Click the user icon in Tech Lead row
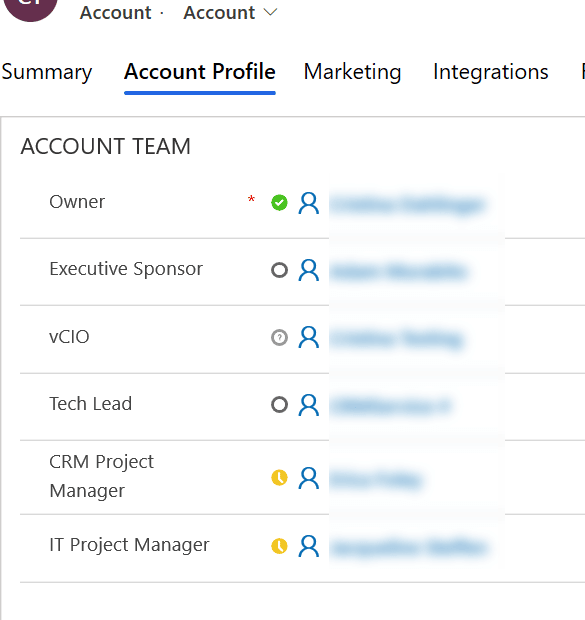 click(309, 405)
